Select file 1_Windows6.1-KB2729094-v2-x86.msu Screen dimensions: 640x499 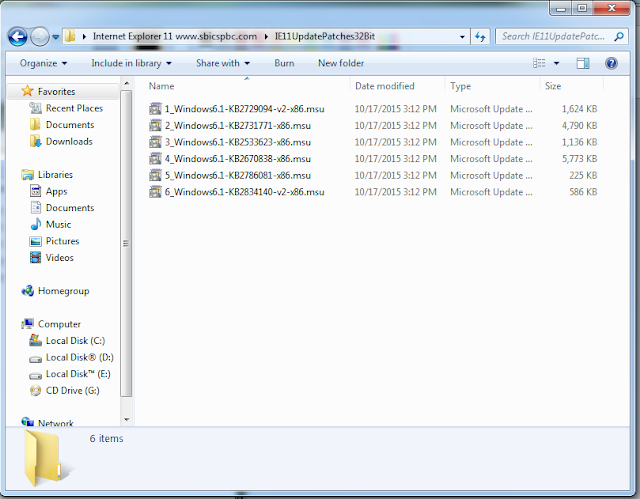[244, 109]
